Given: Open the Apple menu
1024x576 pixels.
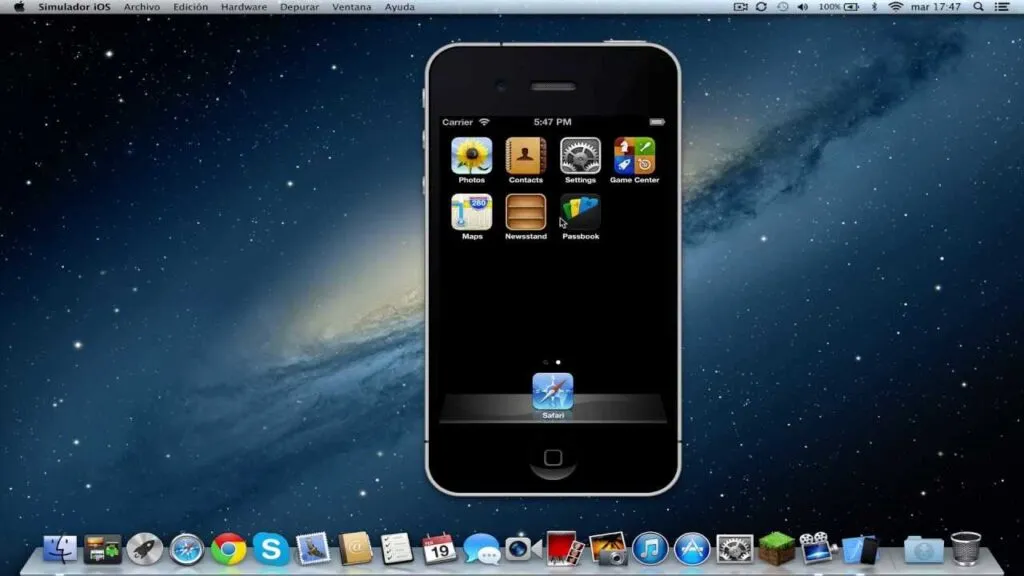Looking at the screenshot, I should (19, 7).
